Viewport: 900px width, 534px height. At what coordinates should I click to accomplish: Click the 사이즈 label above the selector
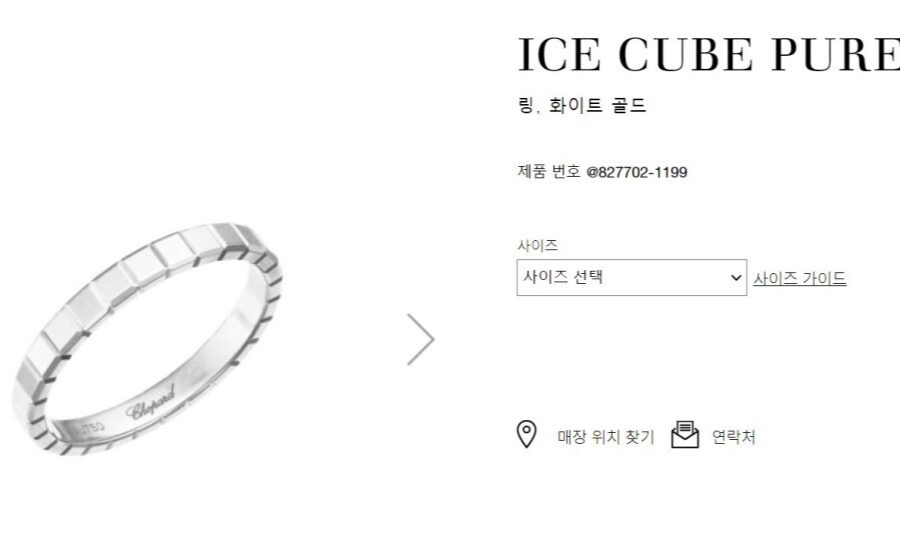[537, 245]
